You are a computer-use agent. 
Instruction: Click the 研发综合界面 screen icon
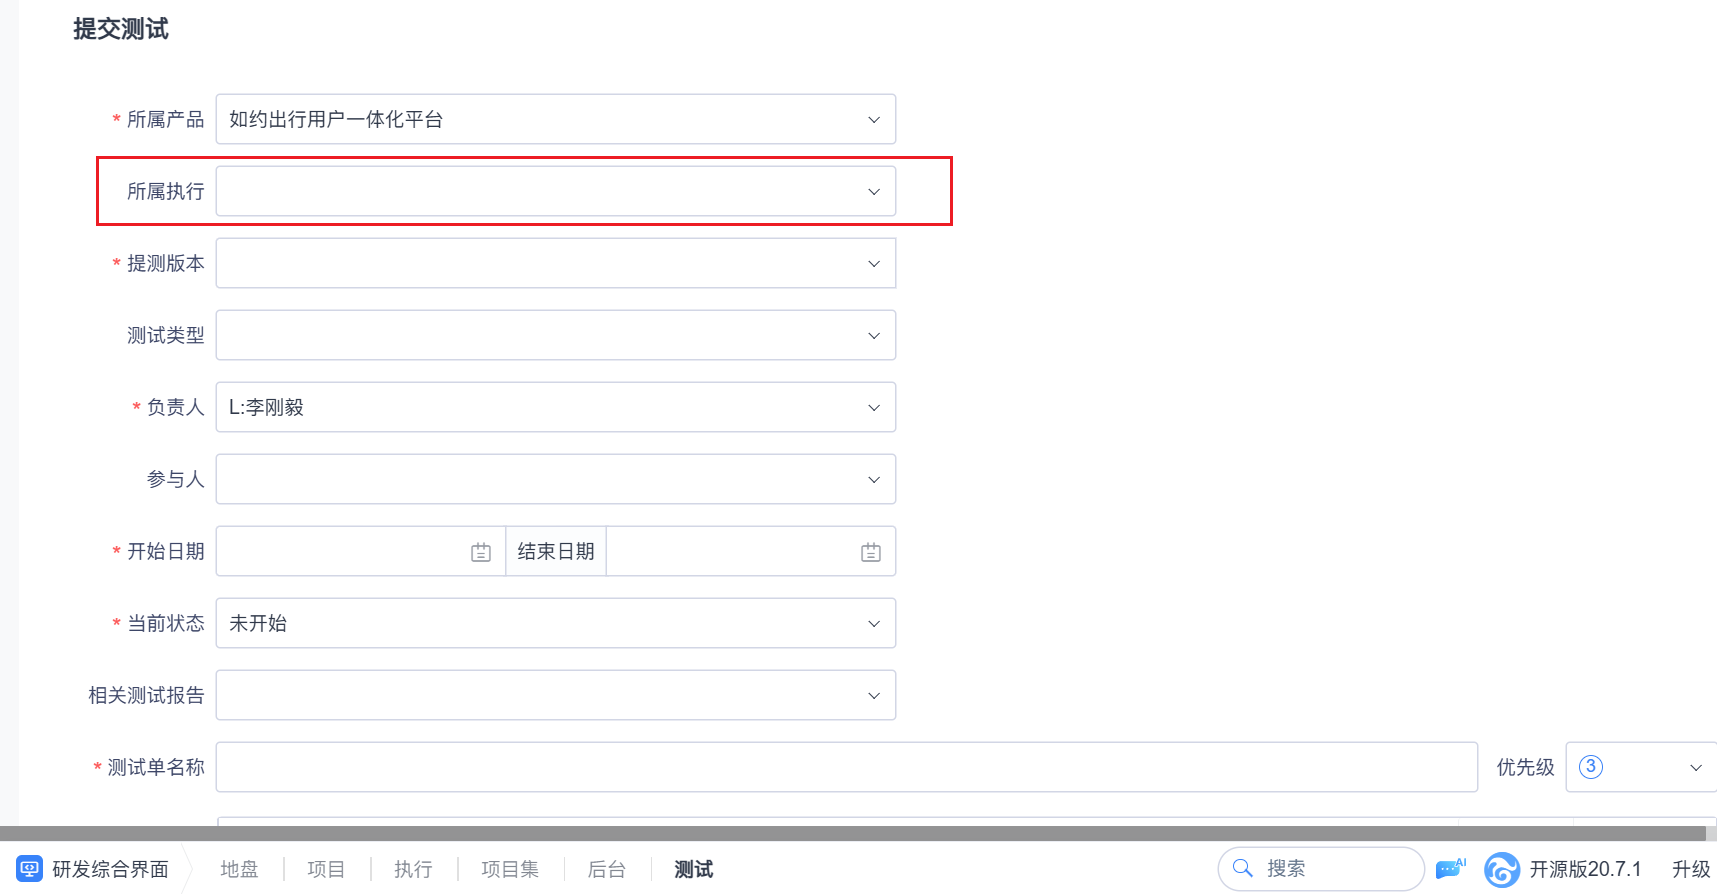30,869
